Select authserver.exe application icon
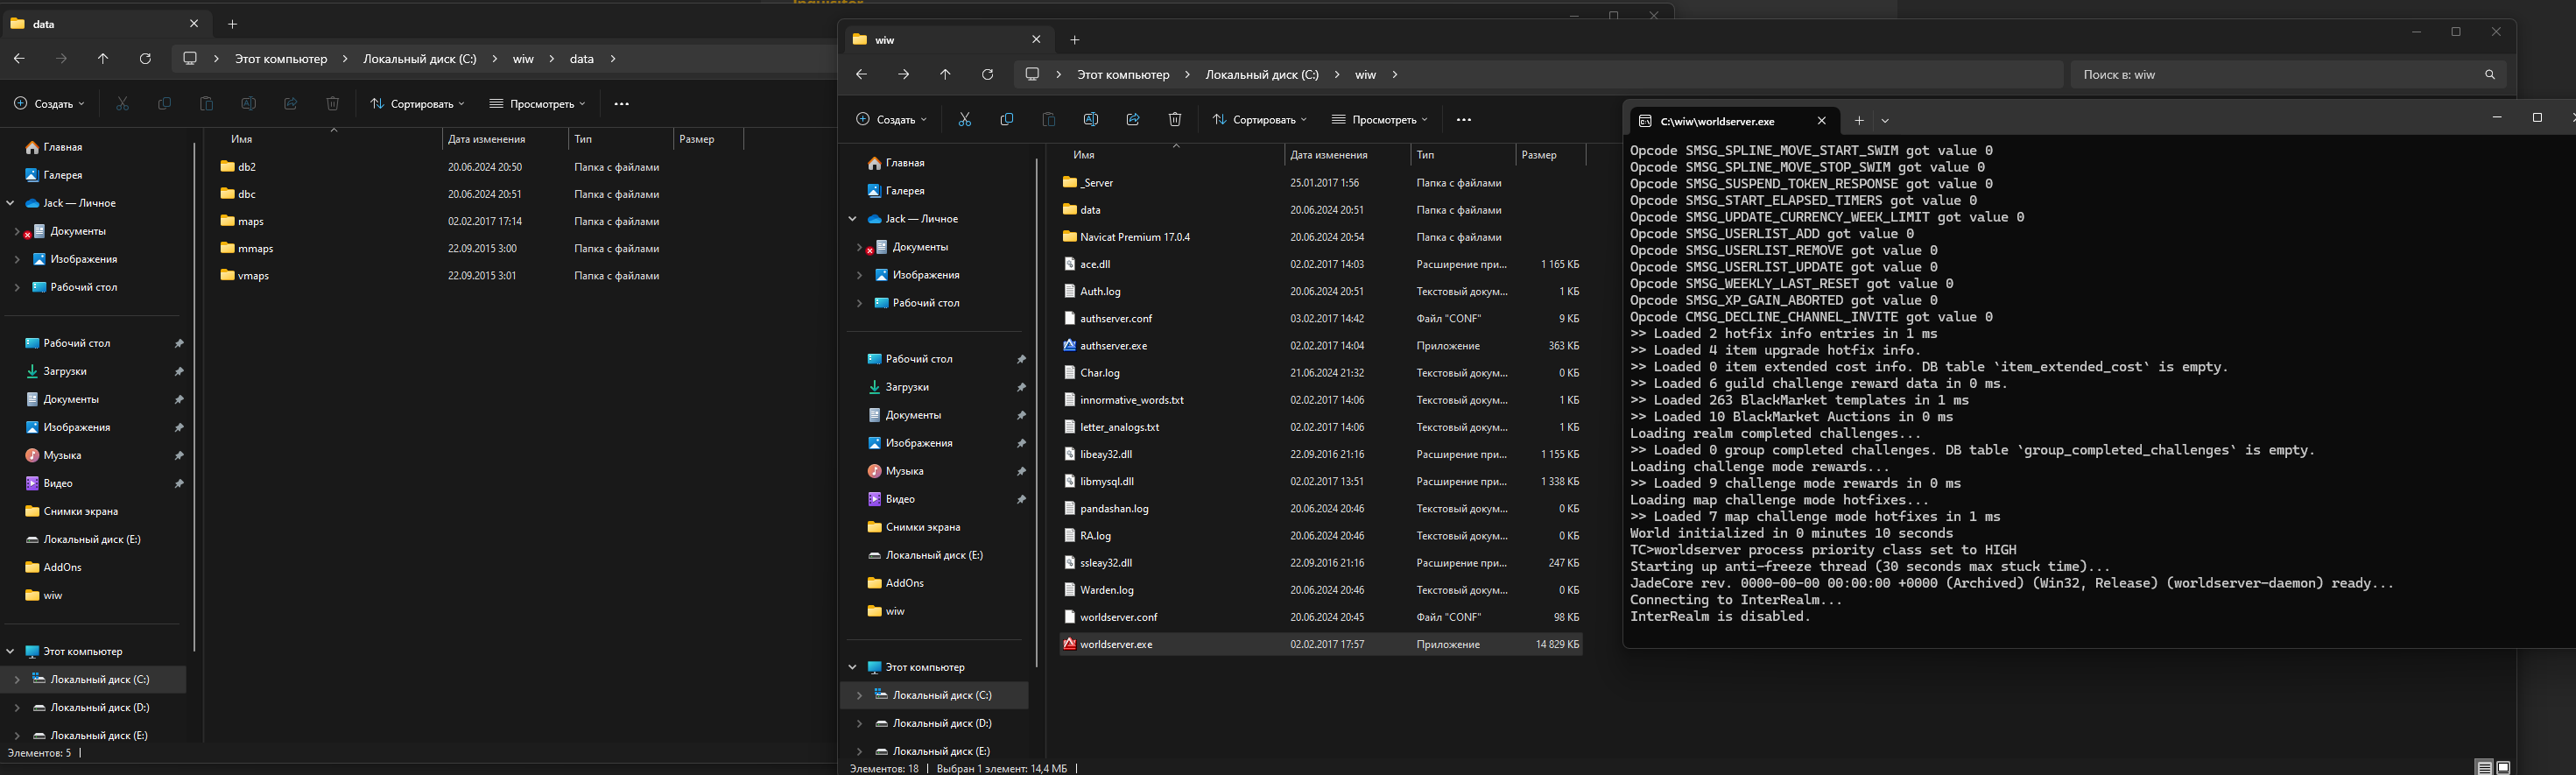The height and width of the screenshot is (775, 2576). pyautogui.click(x=1069, y=345)
